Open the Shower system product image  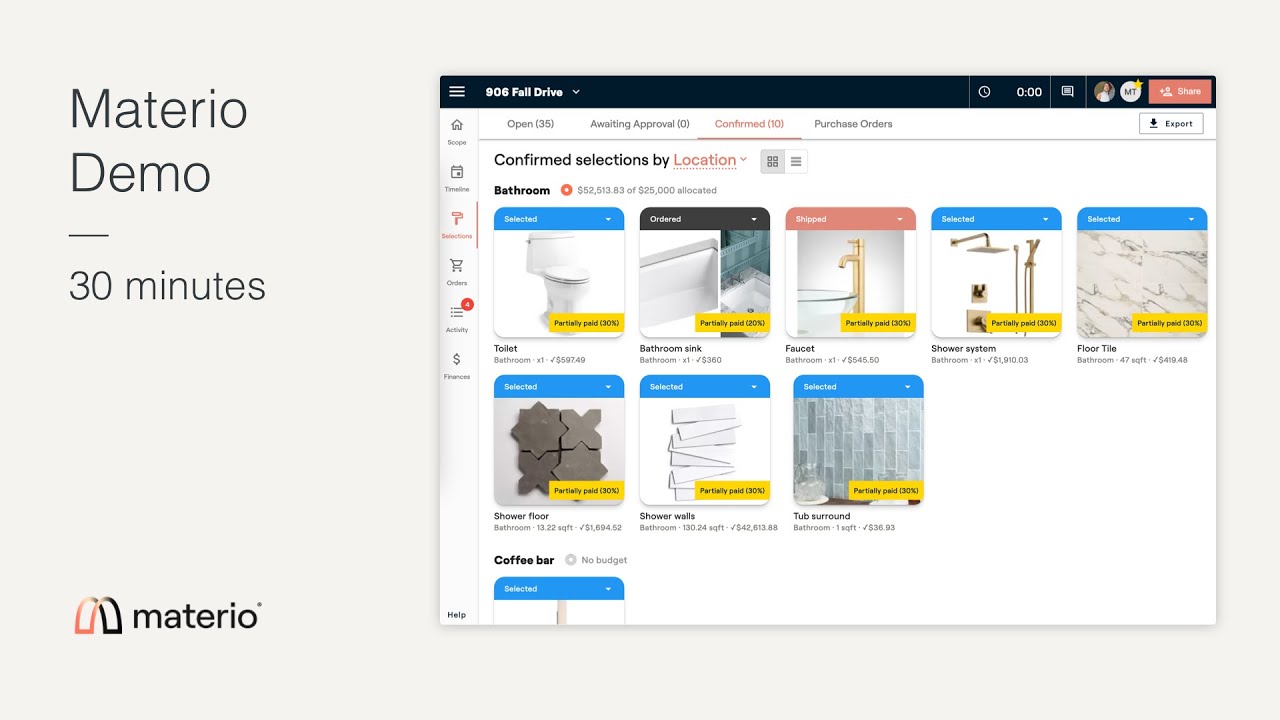coord(997,284)
